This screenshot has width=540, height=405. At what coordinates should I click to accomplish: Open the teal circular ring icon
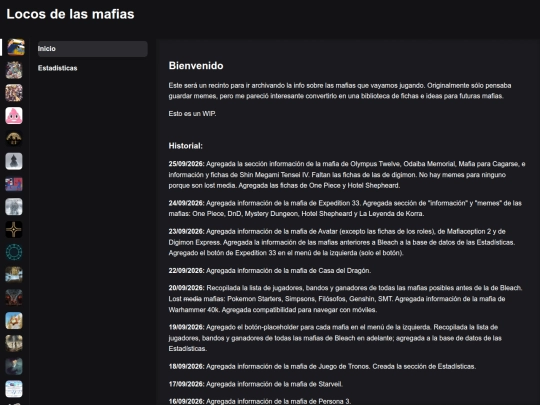pyautogui.click(x=14, y=252)
